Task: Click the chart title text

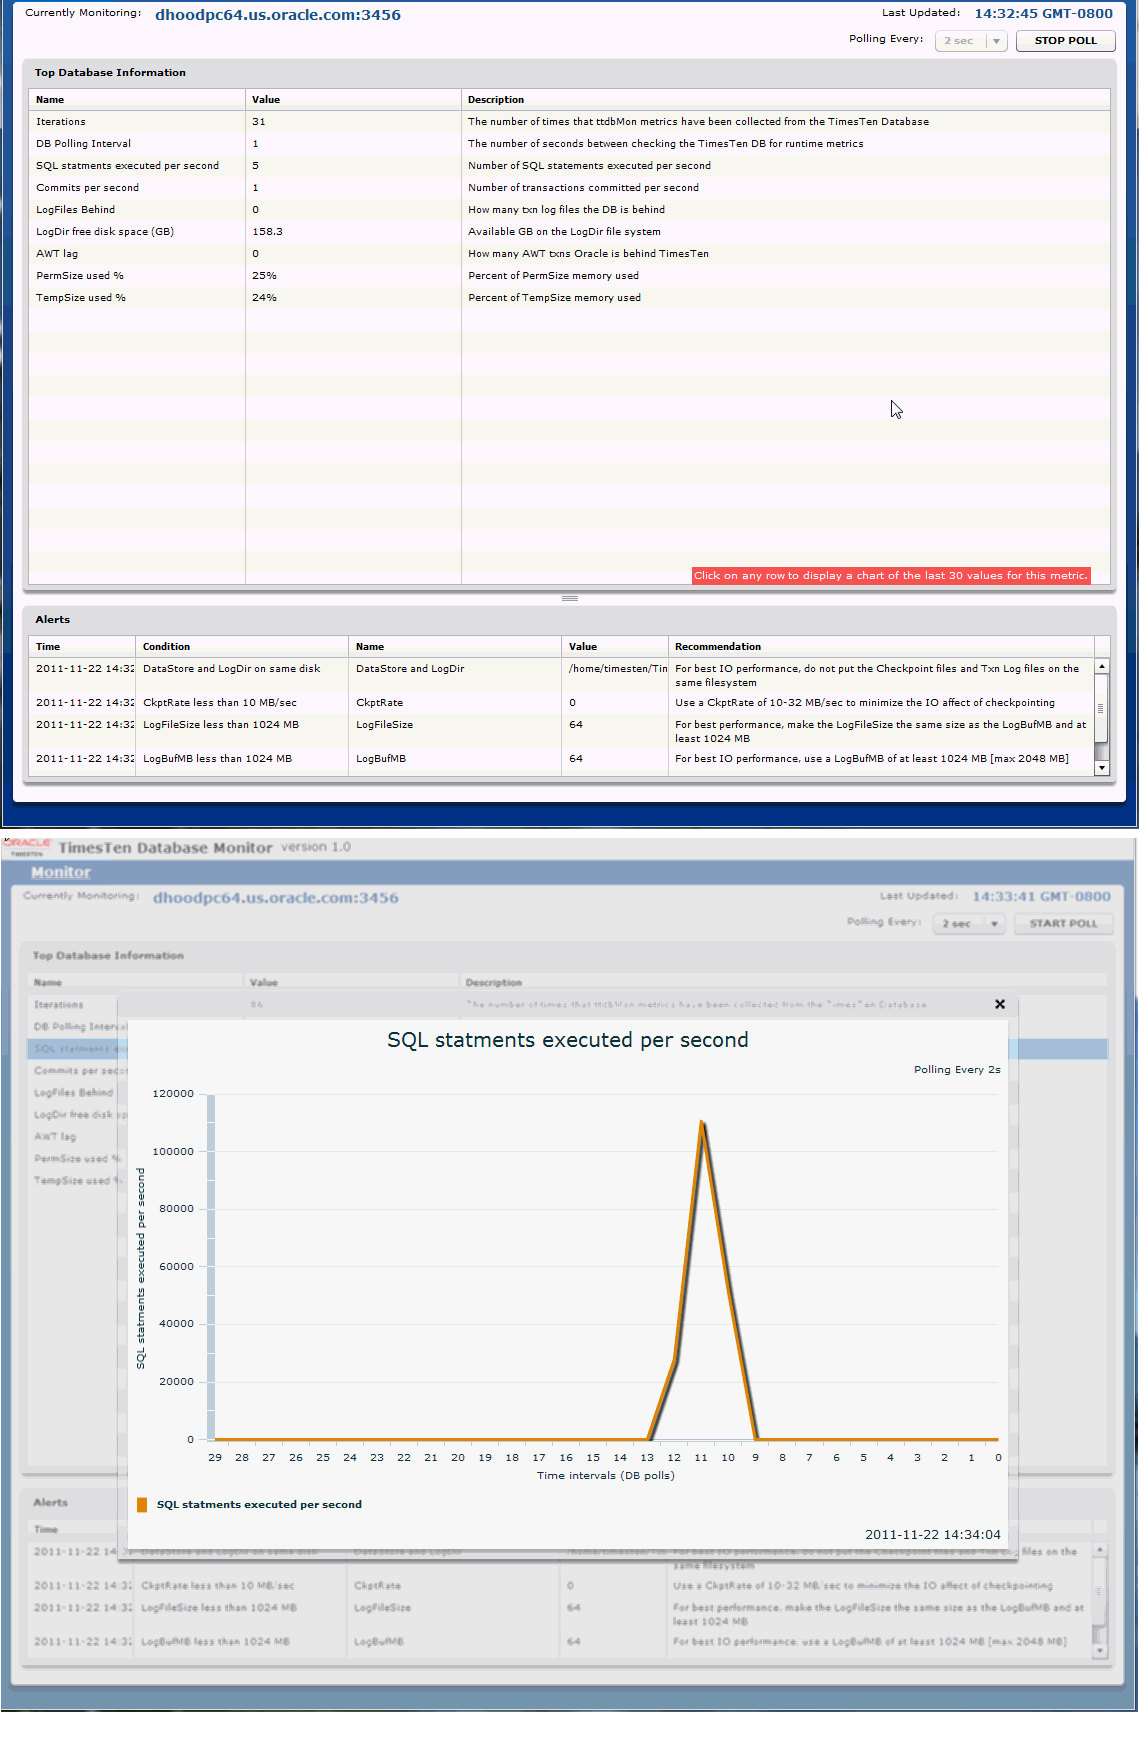Action: [x=567, y=1040]
